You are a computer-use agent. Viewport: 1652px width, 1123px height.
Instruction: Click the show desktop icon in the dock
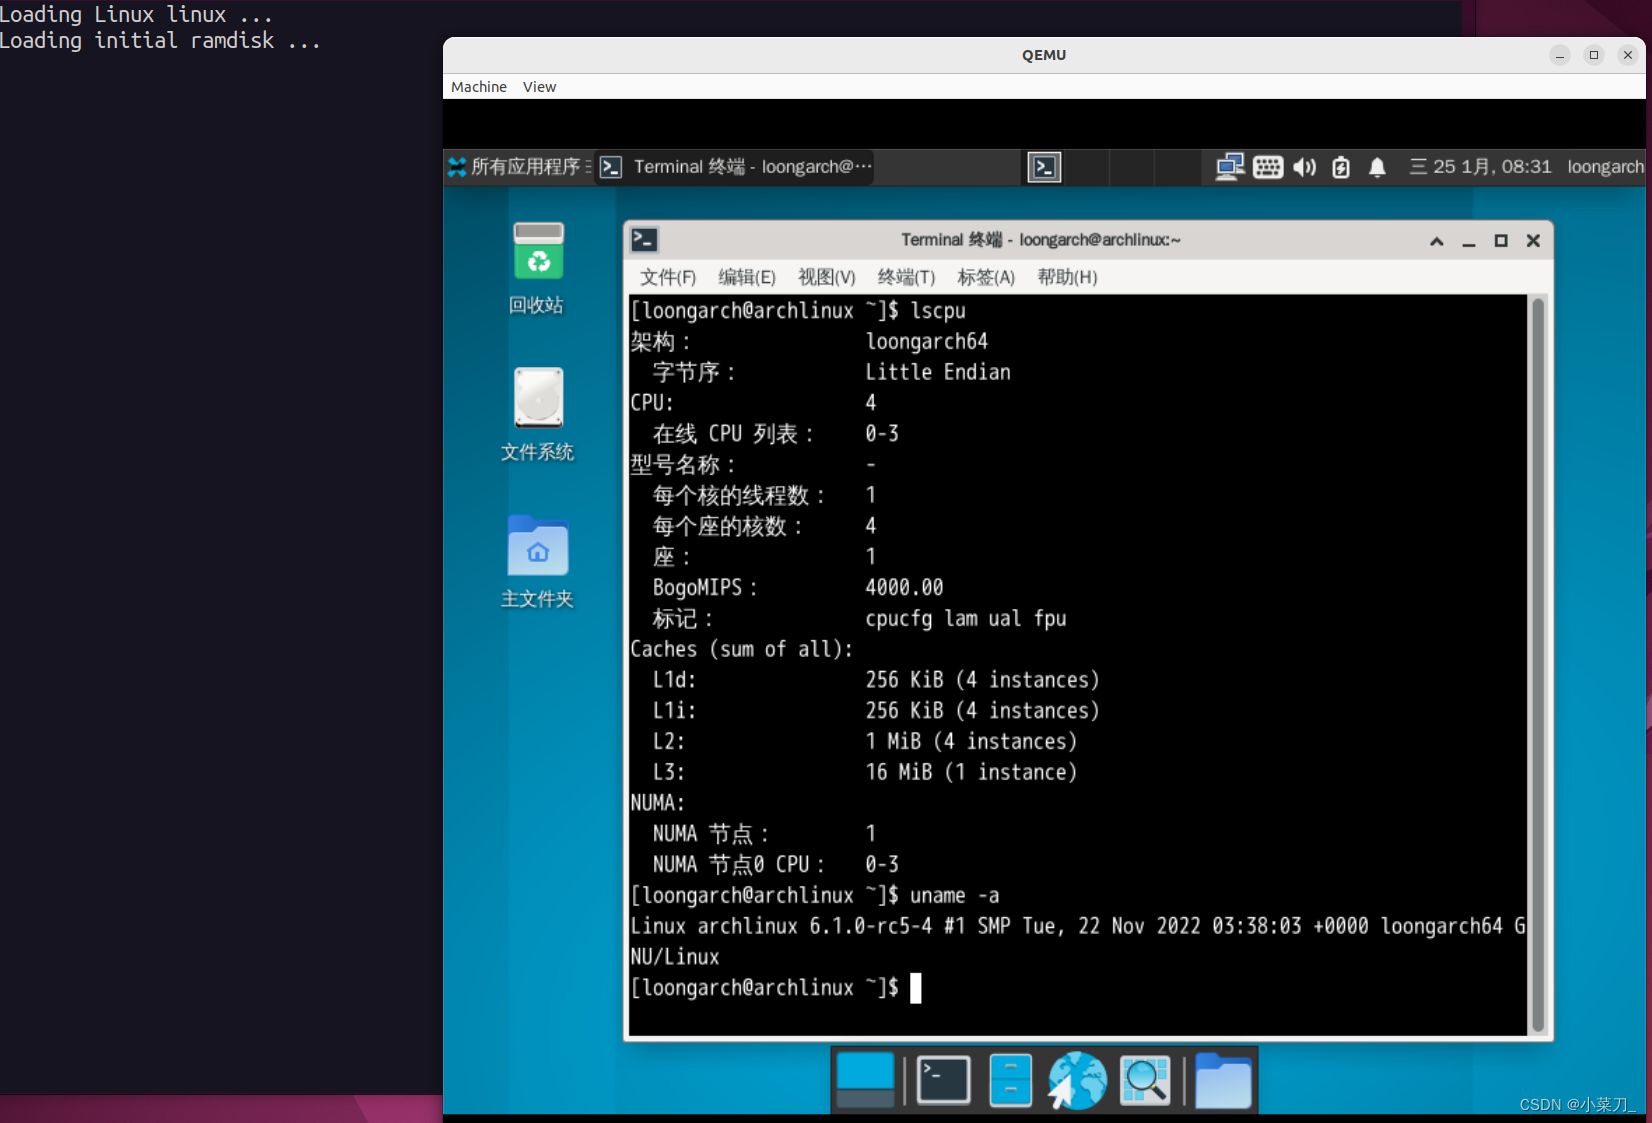tap(865, 1080)
